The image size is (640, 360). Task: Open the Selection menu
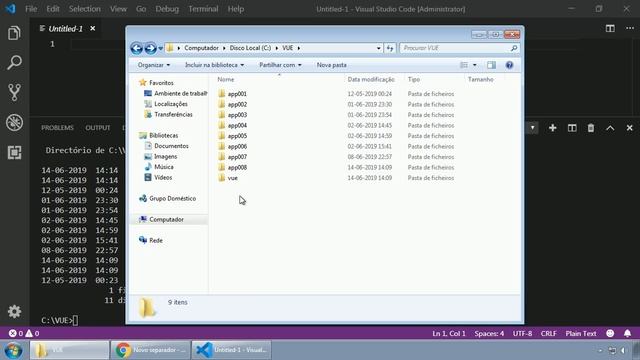(84, 9)
